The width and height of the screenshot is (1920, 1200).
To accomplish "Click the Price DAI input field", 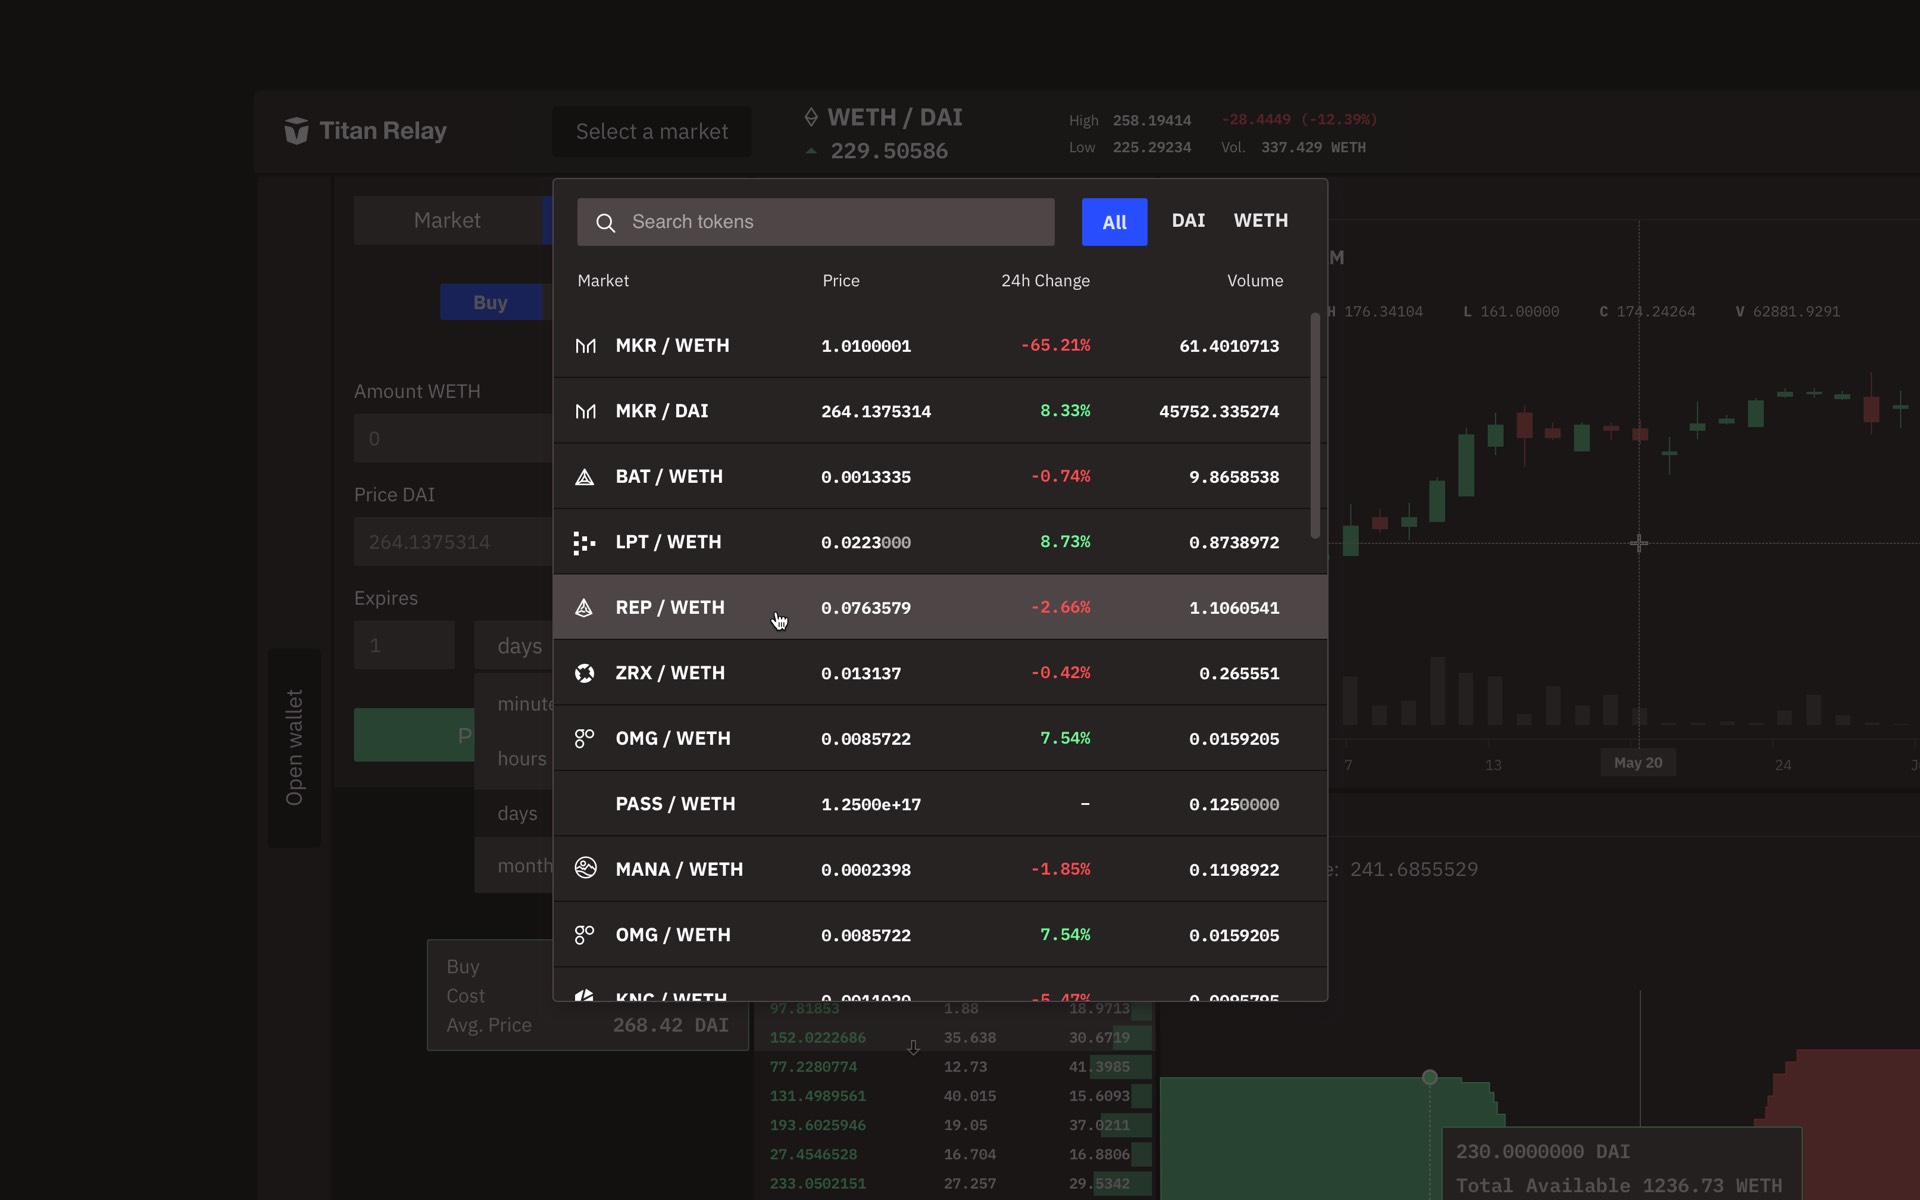I will [453, 542].
